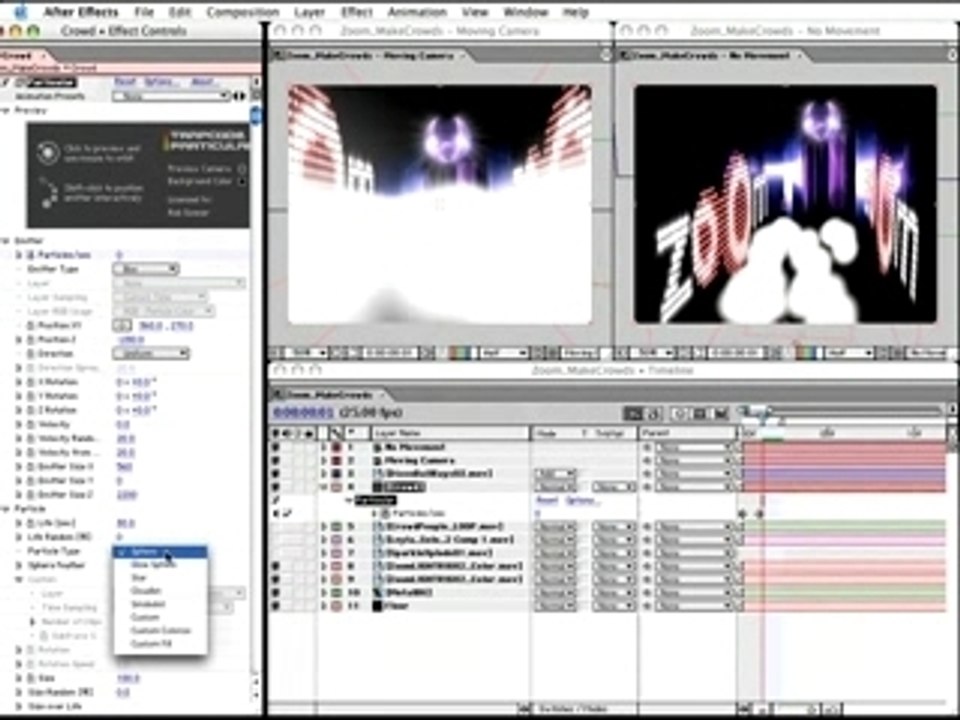Toggle visibility of layer 3

click(x=276, y=474)
